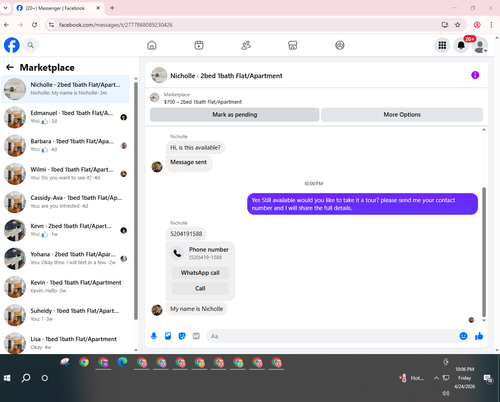Go to Home feed icon
The image size is (500, 402).
point(152,45)
